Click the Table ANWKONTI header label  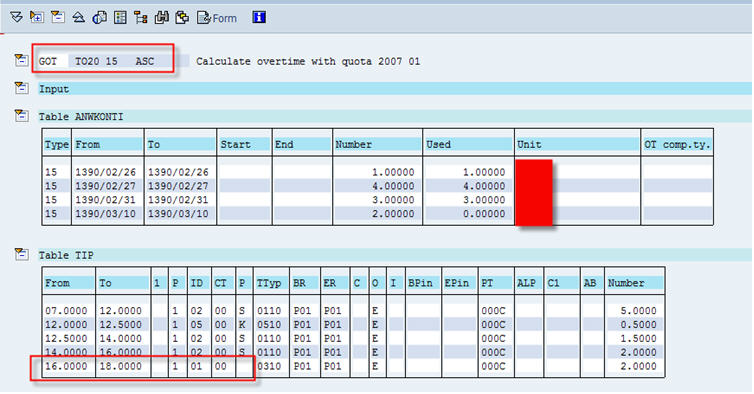tap(81, 117)
